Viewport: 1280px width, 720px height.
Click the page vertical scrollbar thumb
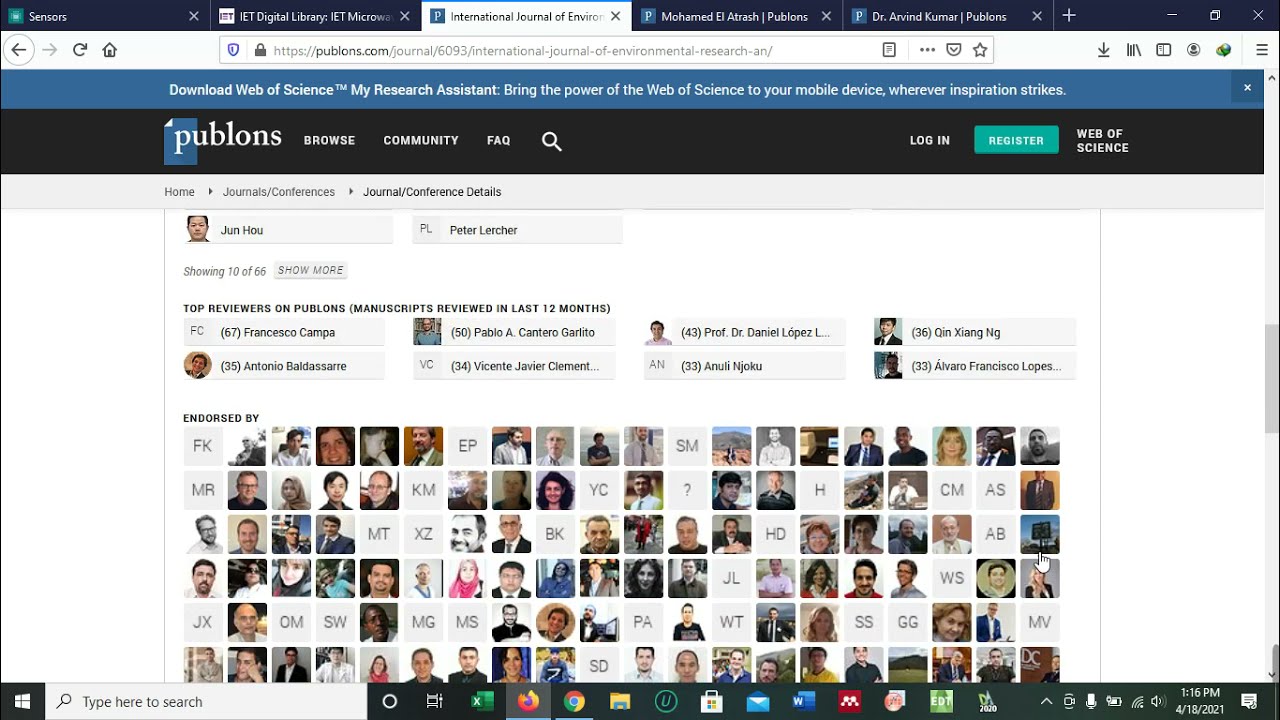[1272, 378]
